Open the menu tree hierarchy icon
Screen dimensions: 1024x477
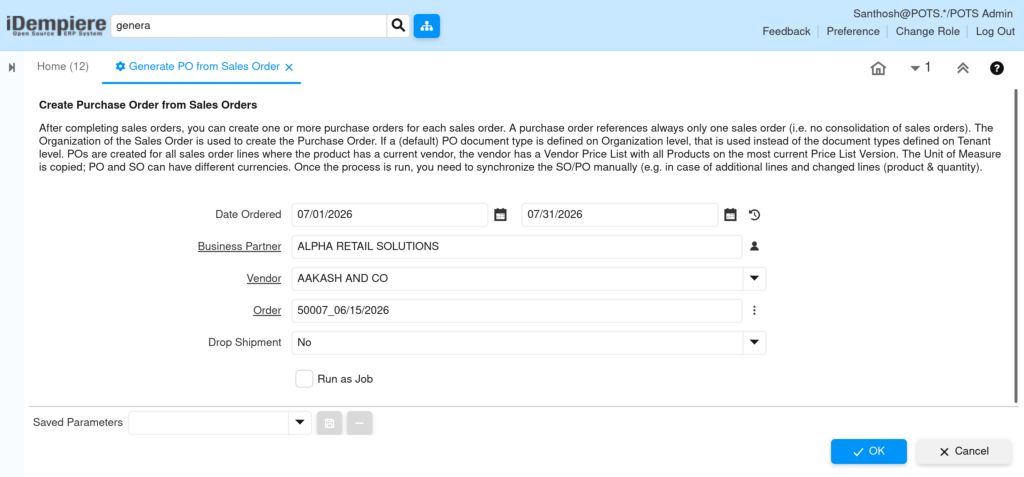tap(426, 26)
